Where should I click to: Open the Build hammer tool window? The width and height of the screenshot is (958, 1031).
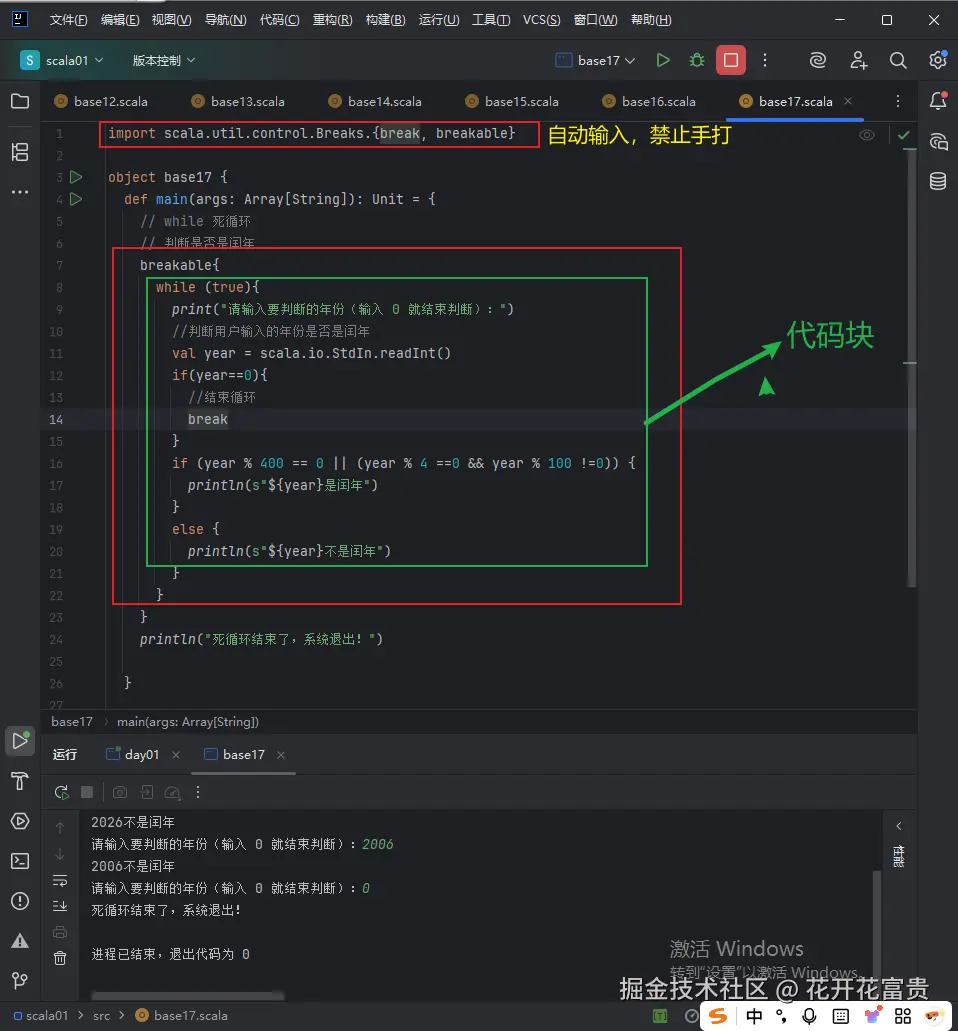(20, 781)
